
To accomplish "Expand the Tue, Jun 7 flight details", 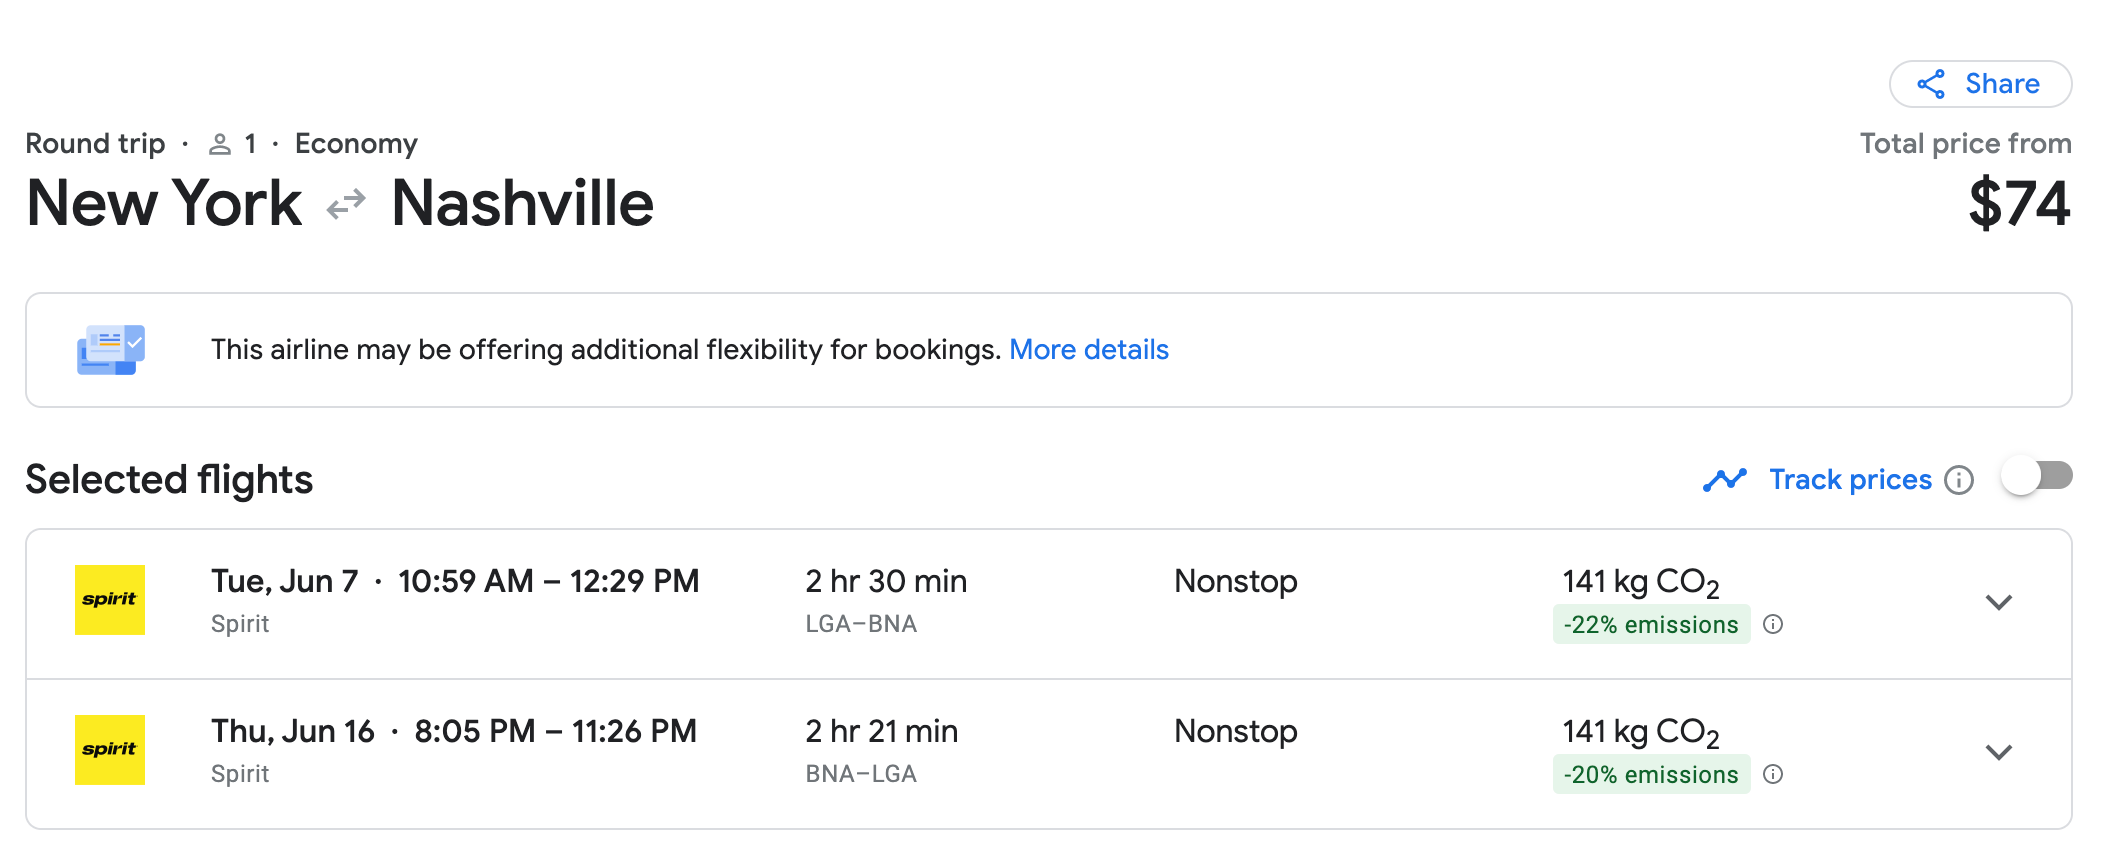I will 1998,602.
